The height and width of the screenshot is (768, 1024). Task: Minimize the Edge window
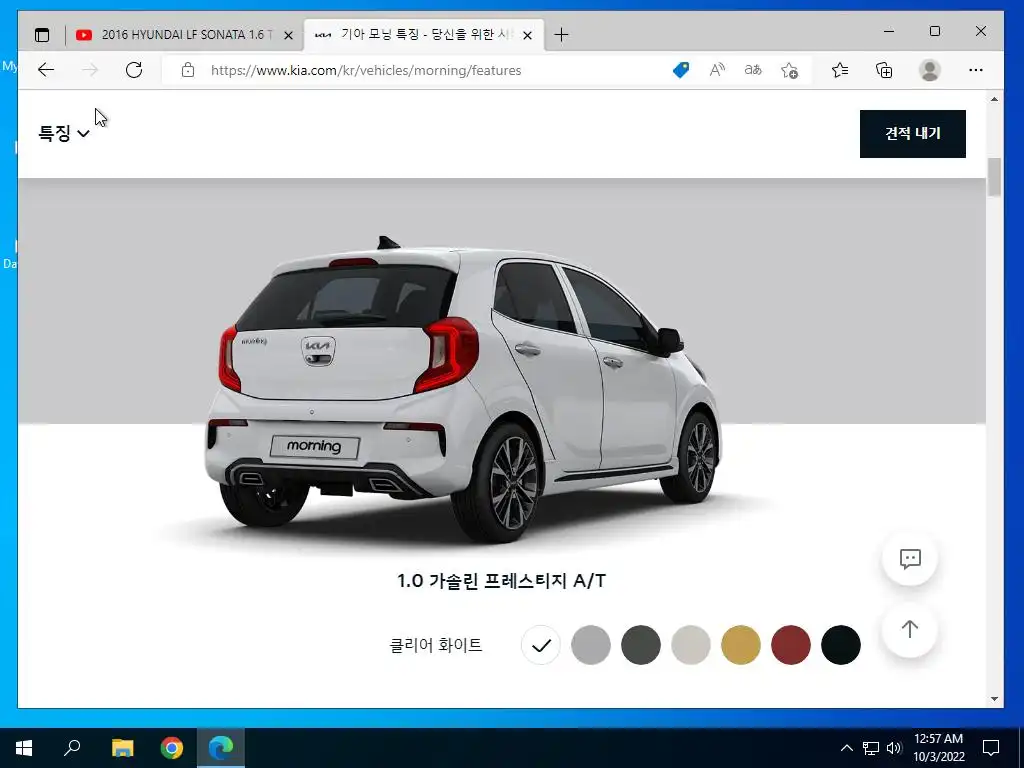pyautogui.click(x=889, y=31)
